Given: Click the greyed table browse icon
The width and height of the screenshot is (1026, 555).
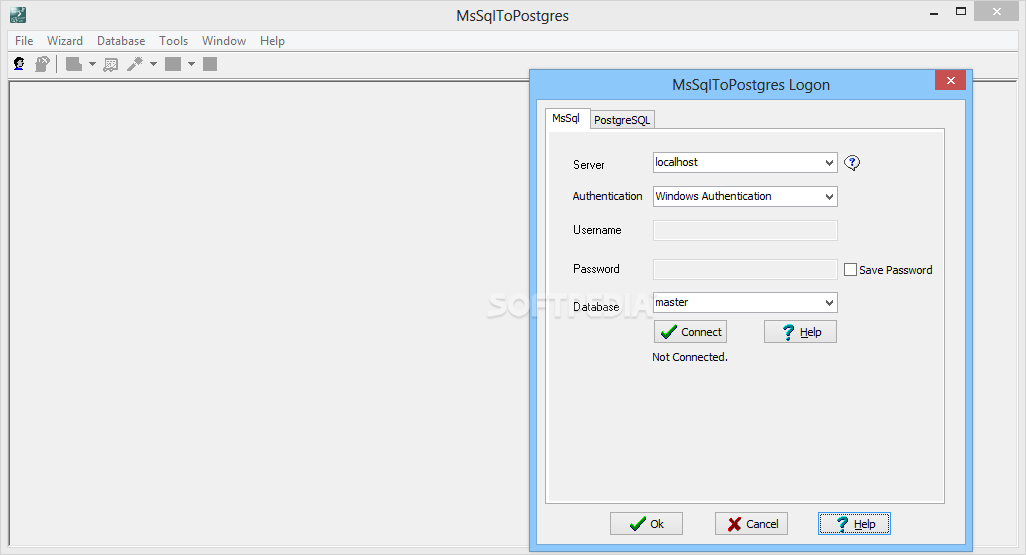Looking at the screenshot, I should (111, 64).
